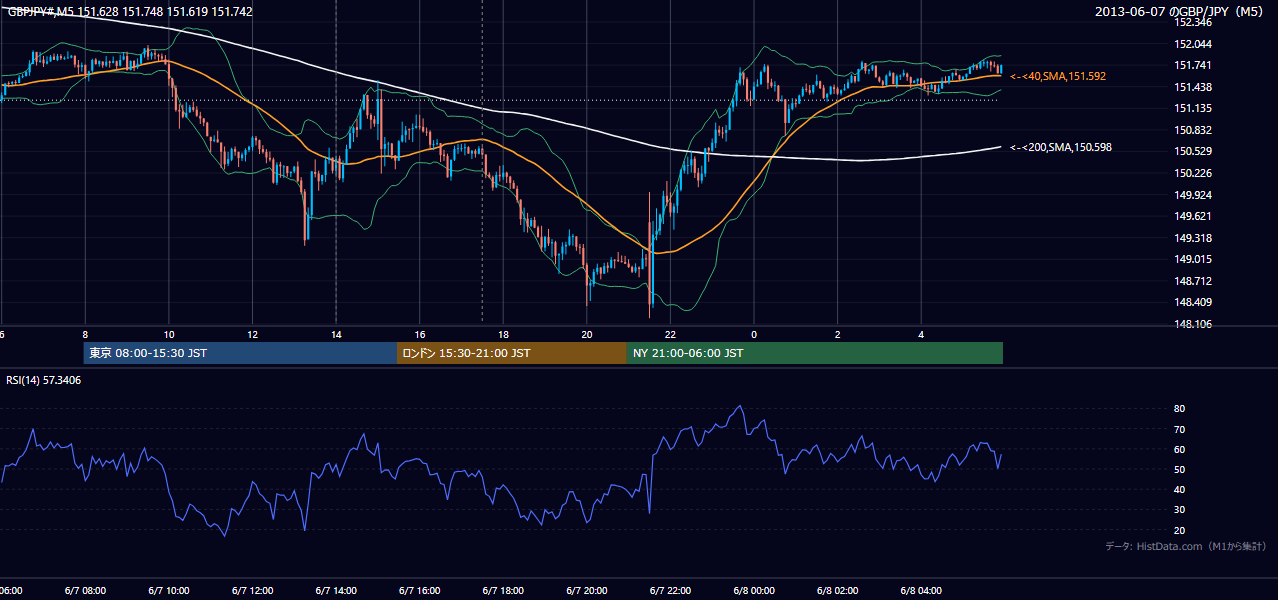Click the 6/7 08:00 date label
The image size is (1278, 600).
(x=85, y=591)
